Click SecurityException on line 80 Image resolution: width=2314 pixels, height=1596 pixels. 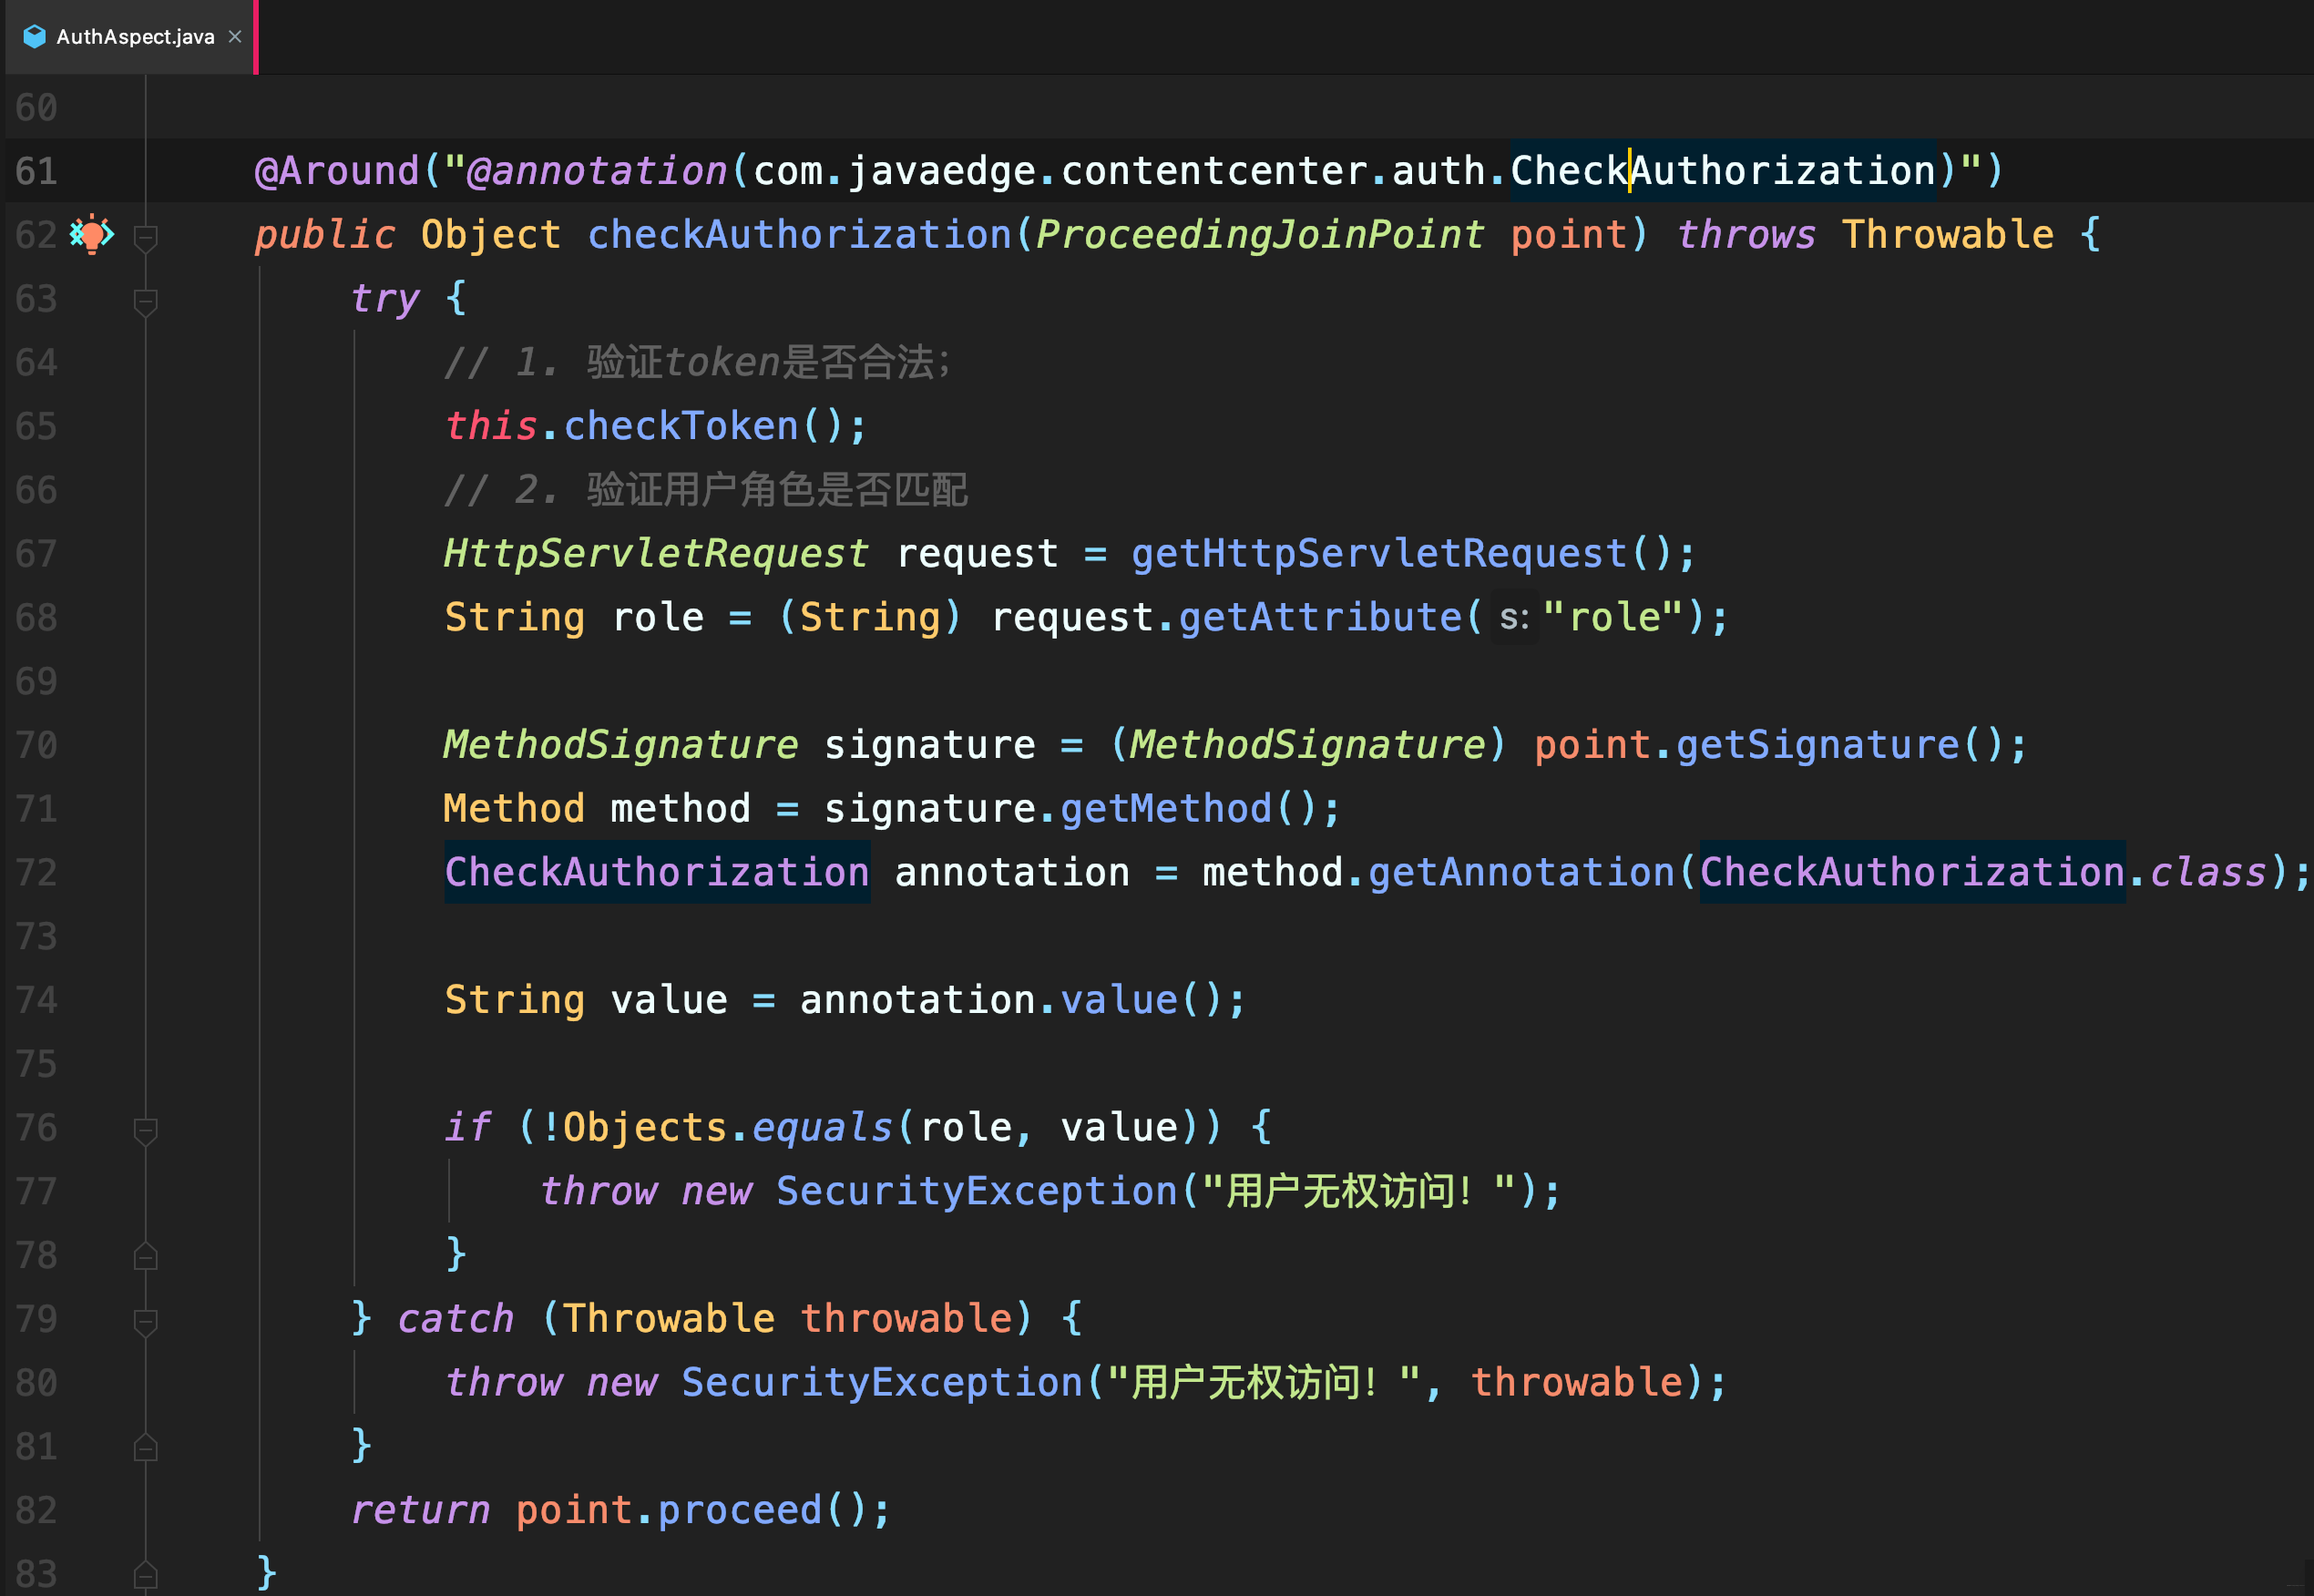click(882, 1383)
